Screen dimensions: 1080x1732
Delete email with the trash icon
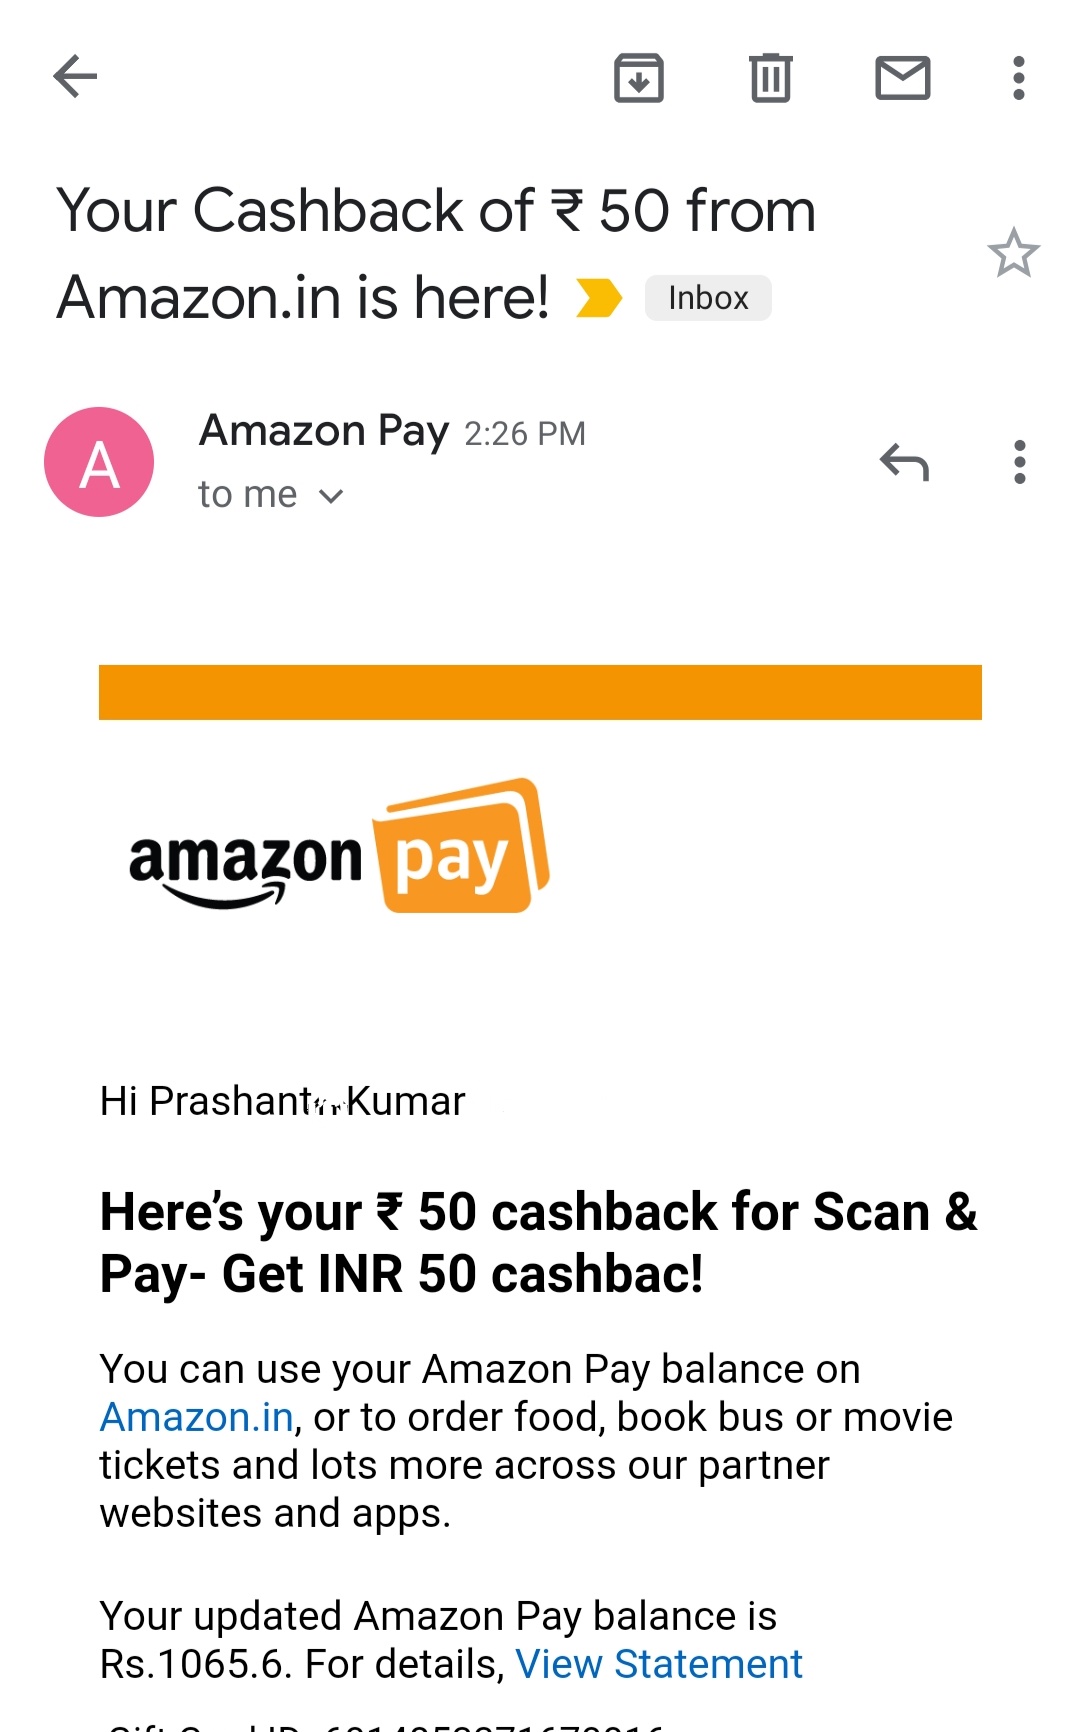click(770, 78)
